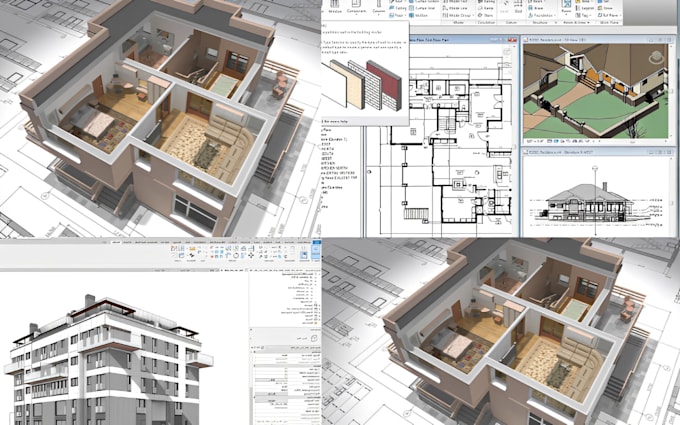Select the Move tool in lower Revit ribbon
Viewport: 680px width, 425px height.
[x=251, y=255]
